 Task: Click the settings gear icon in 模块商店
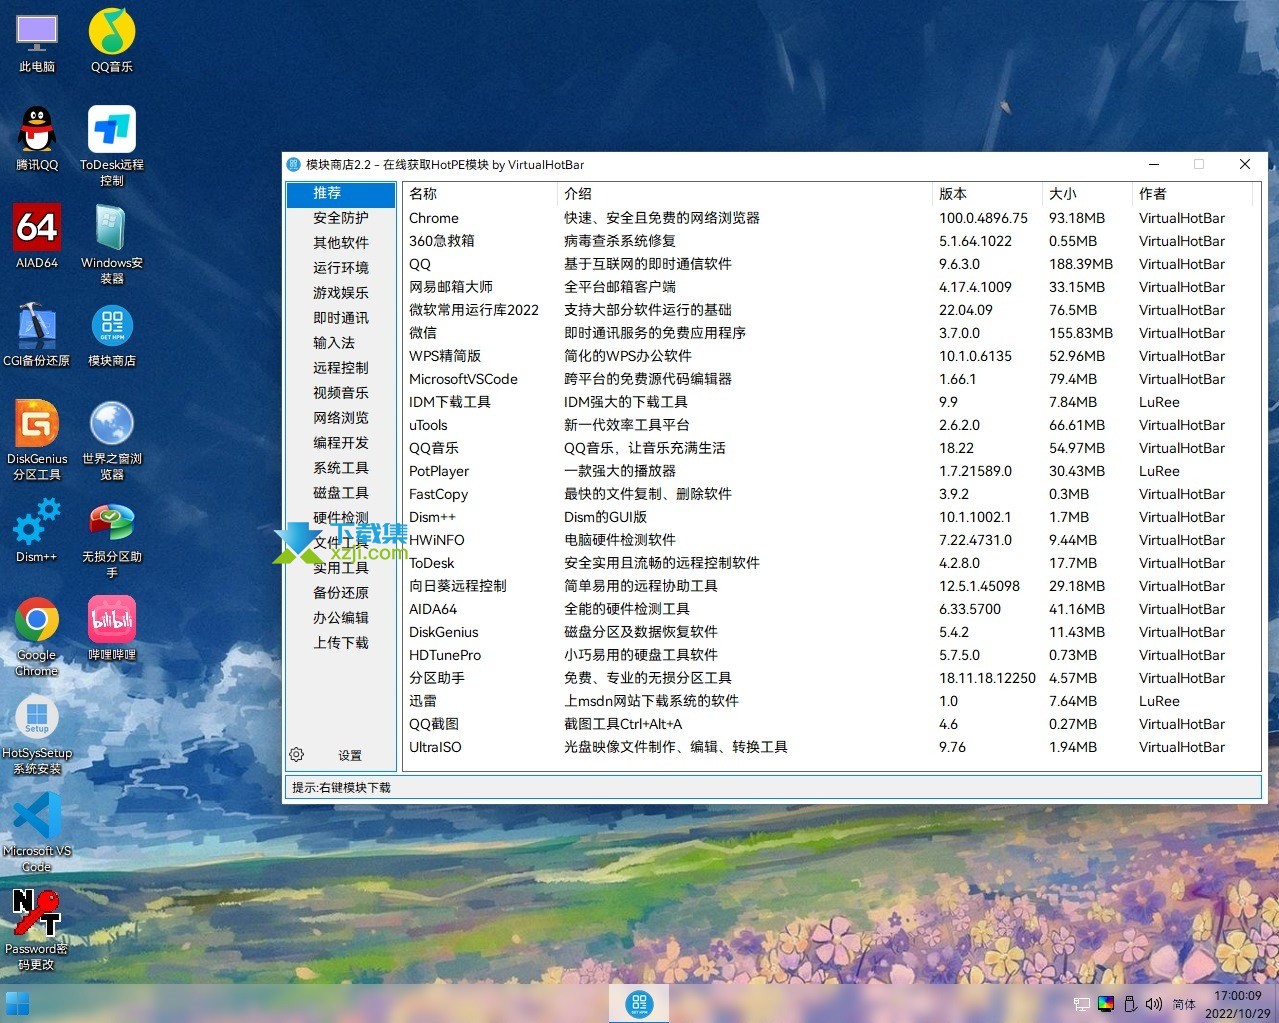click(296, 755)
